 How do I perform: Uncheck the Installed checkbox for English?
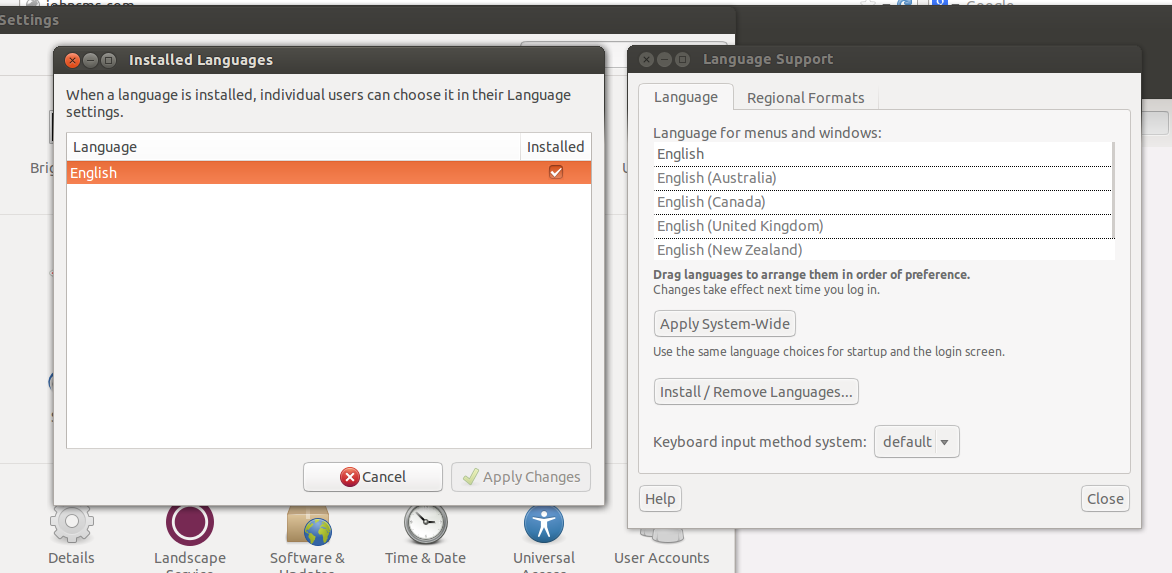556,172
